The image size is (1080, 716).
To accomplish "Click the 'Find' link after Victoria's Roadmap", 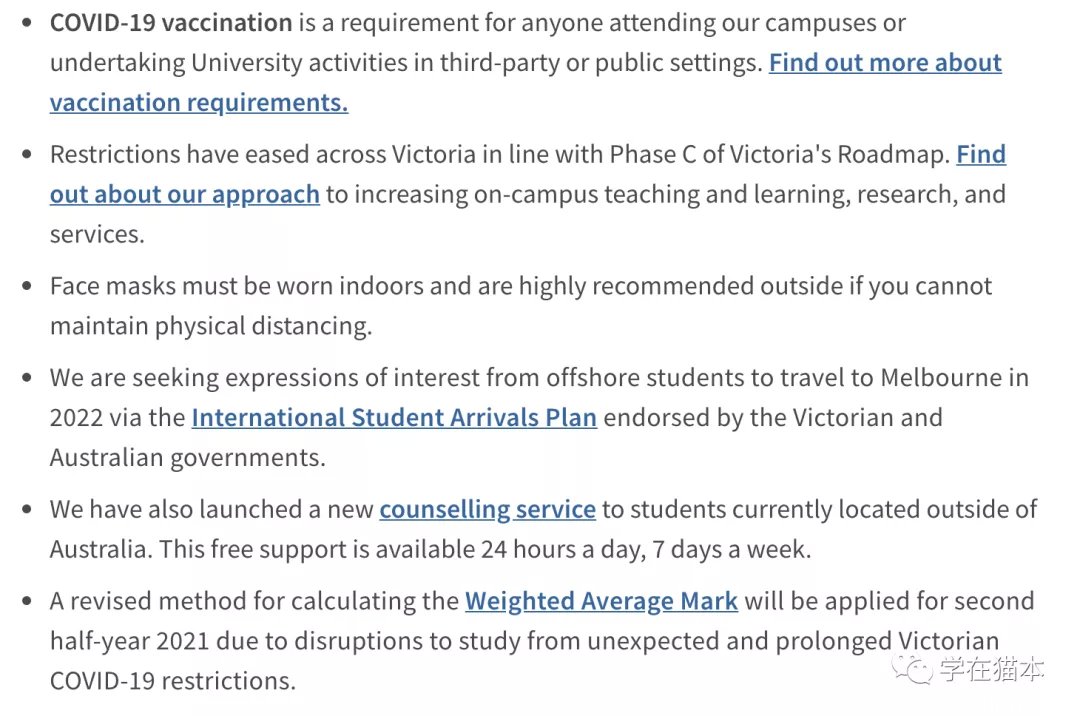I will 981,154.
